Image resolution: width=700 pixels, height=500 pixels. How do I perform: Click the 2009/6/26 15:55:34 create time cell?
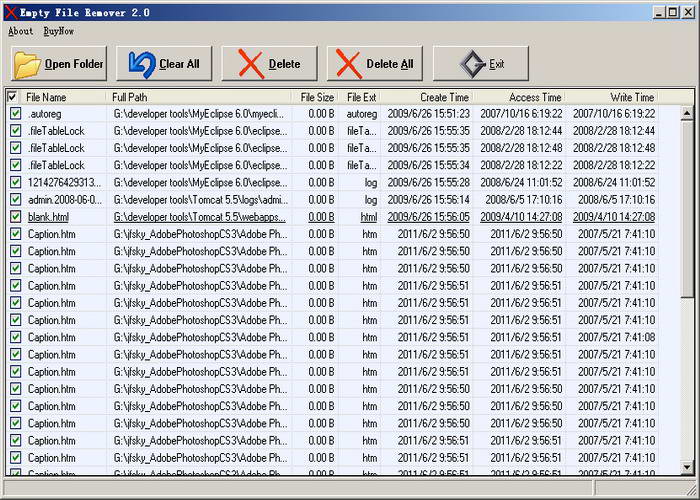pos(429,165)
